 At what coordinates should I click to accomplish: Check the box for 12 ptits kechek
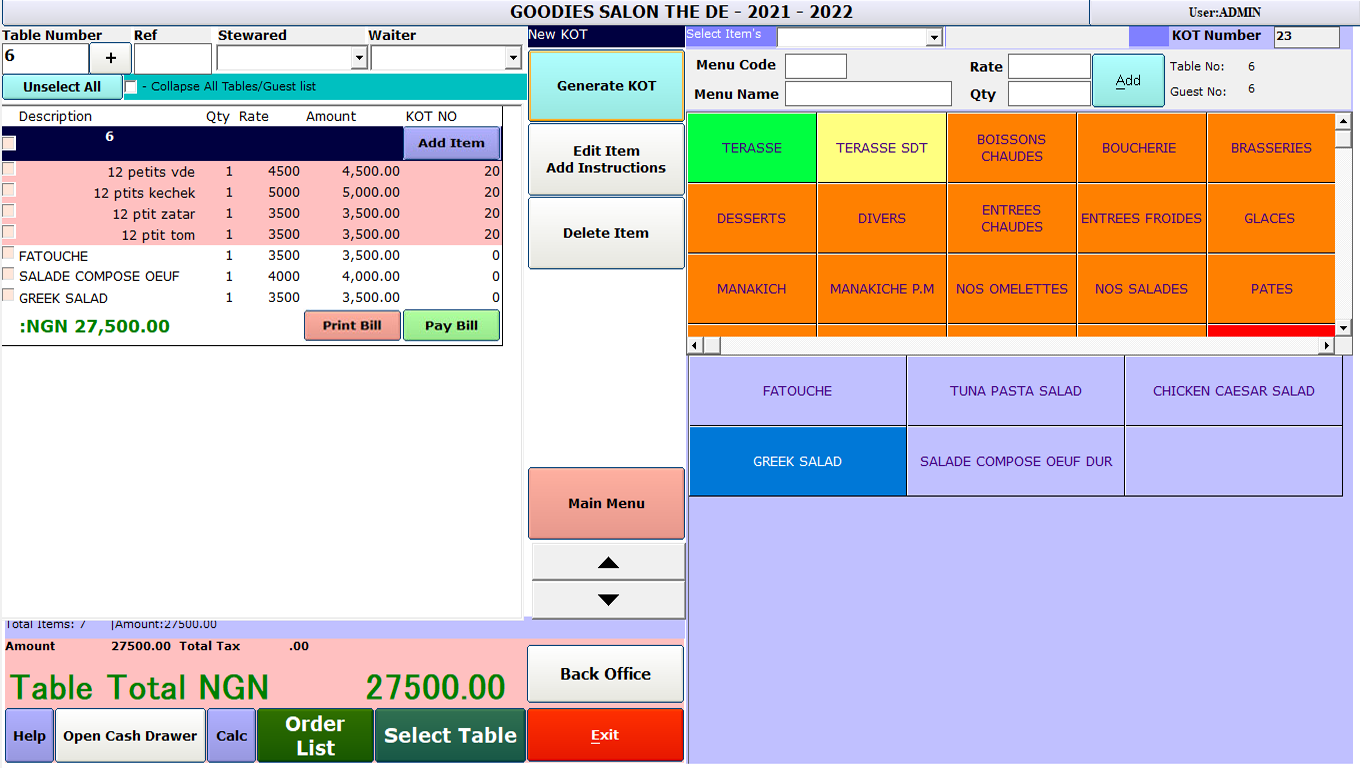point(9,191)
